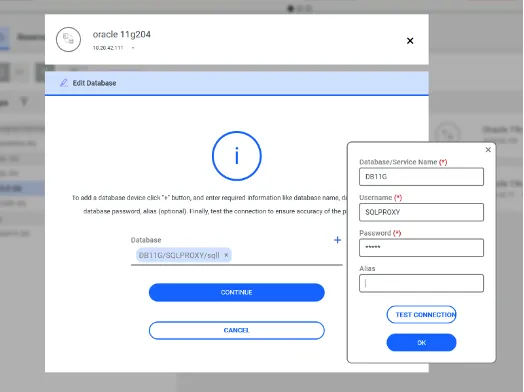Screen dimensions: 524x392
Task: Click the CONTINUE button
Action: (237, 292)
